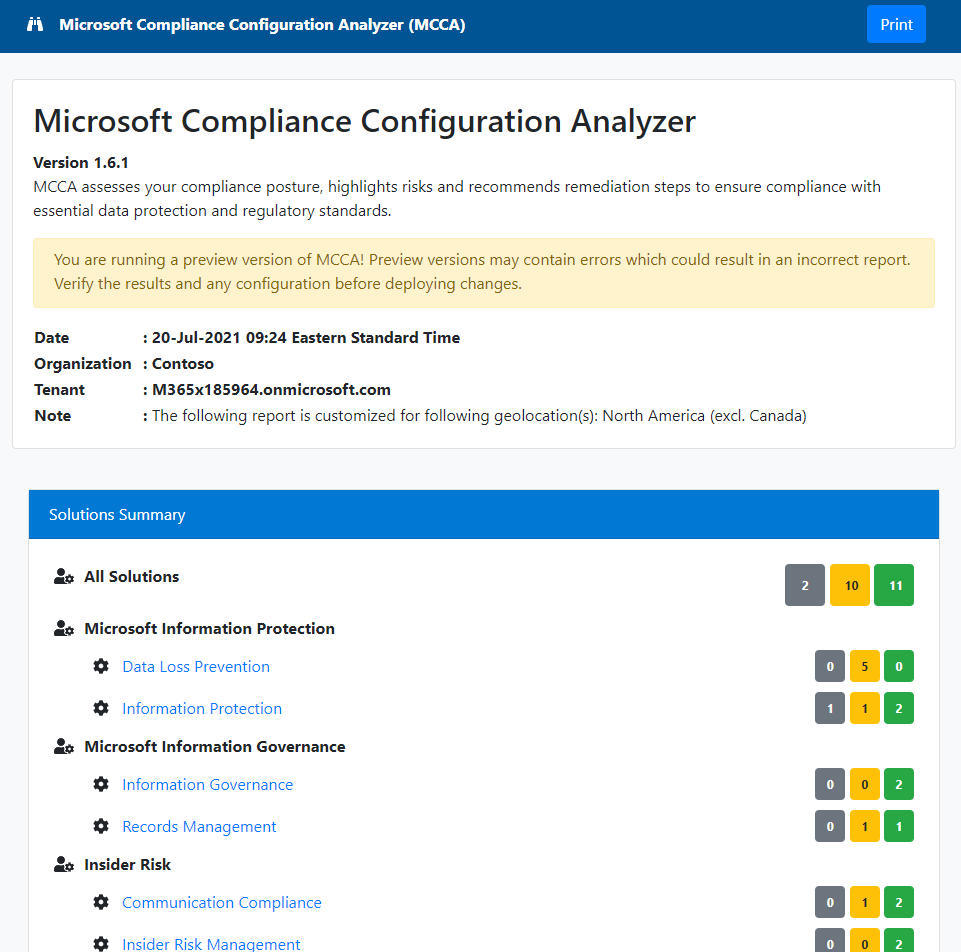Click All Solutions gray badge showing 2
This screenshot has width=961, height=952.
tap(805, 585)
